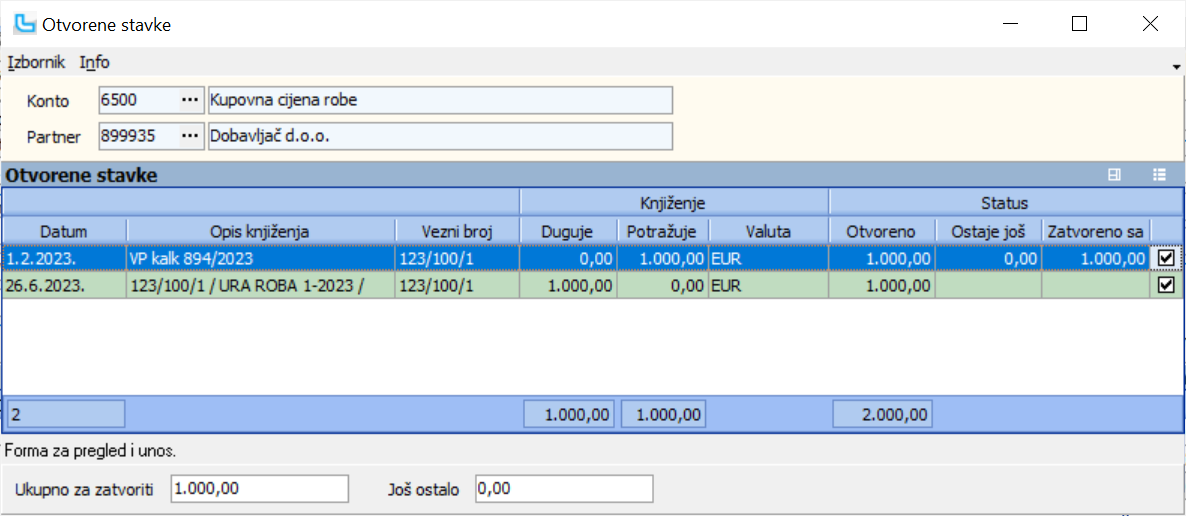Uncheck the checkbox for VP kalk 894/2023 row
The height and width of the screenshot is (516, 1186).
(1165, 259)
